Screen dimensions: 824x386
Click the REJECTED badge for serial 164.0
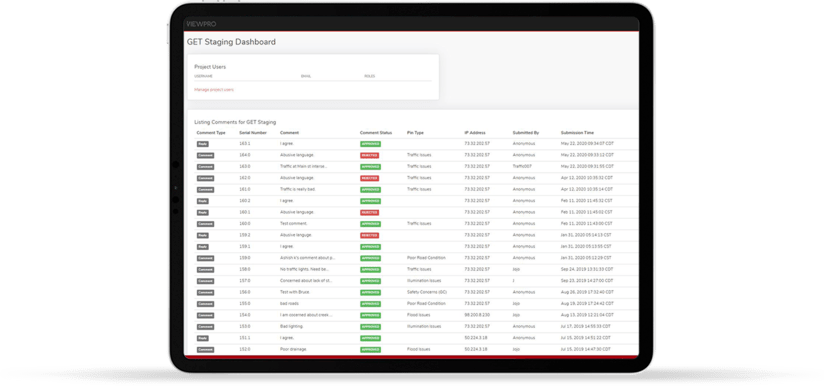(369, 155)
